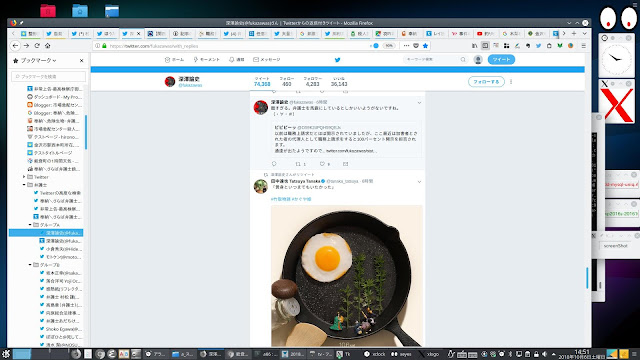
Task: Collapse the グループB bookmark folder
Action: click(30, 265)
